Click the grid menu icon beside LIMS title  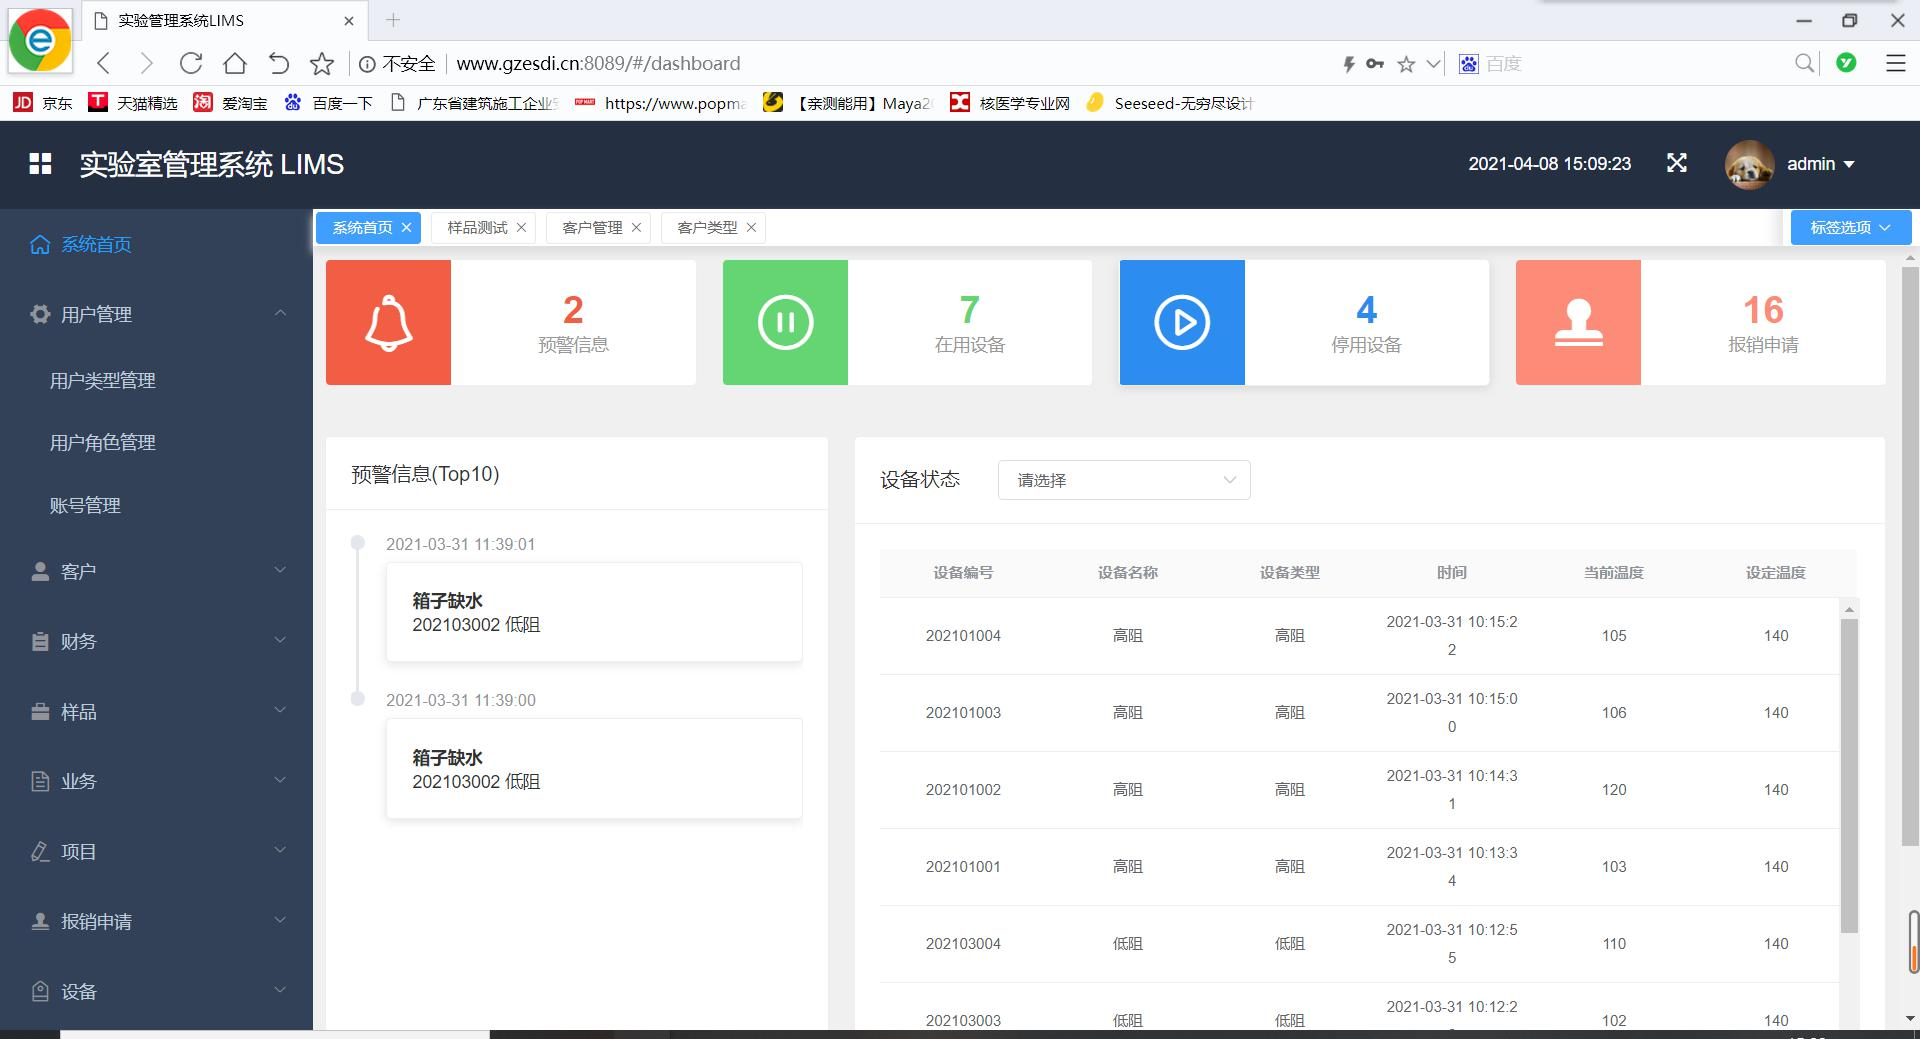pos(40,164)
